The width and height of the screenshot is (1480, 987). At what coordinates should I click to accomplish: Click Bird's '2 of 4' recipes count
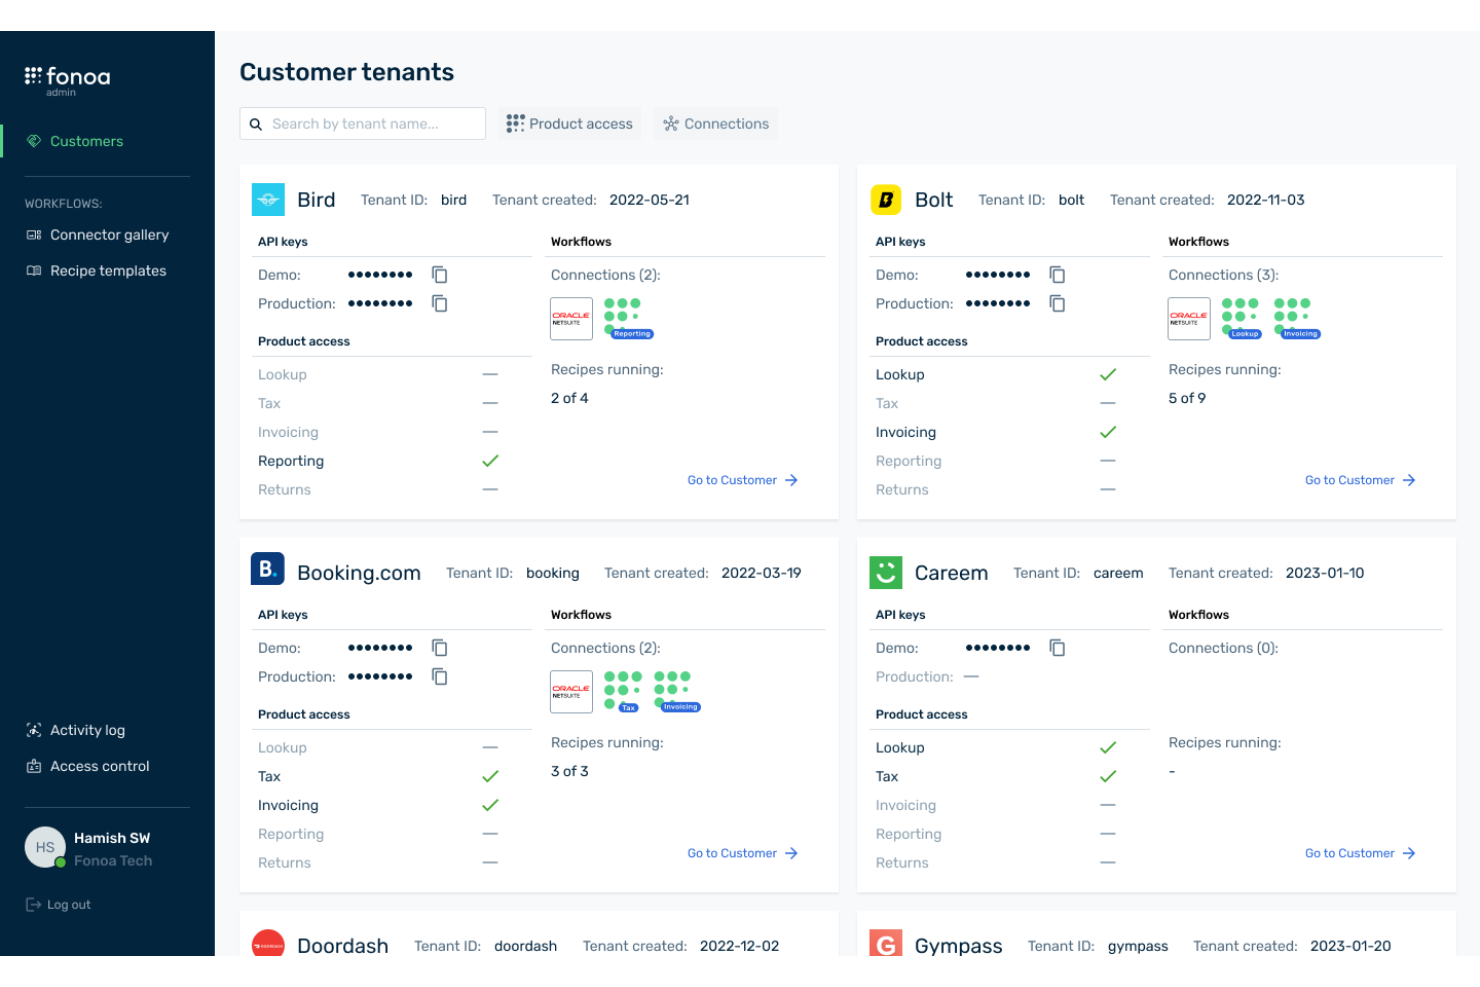coord(570,398)
